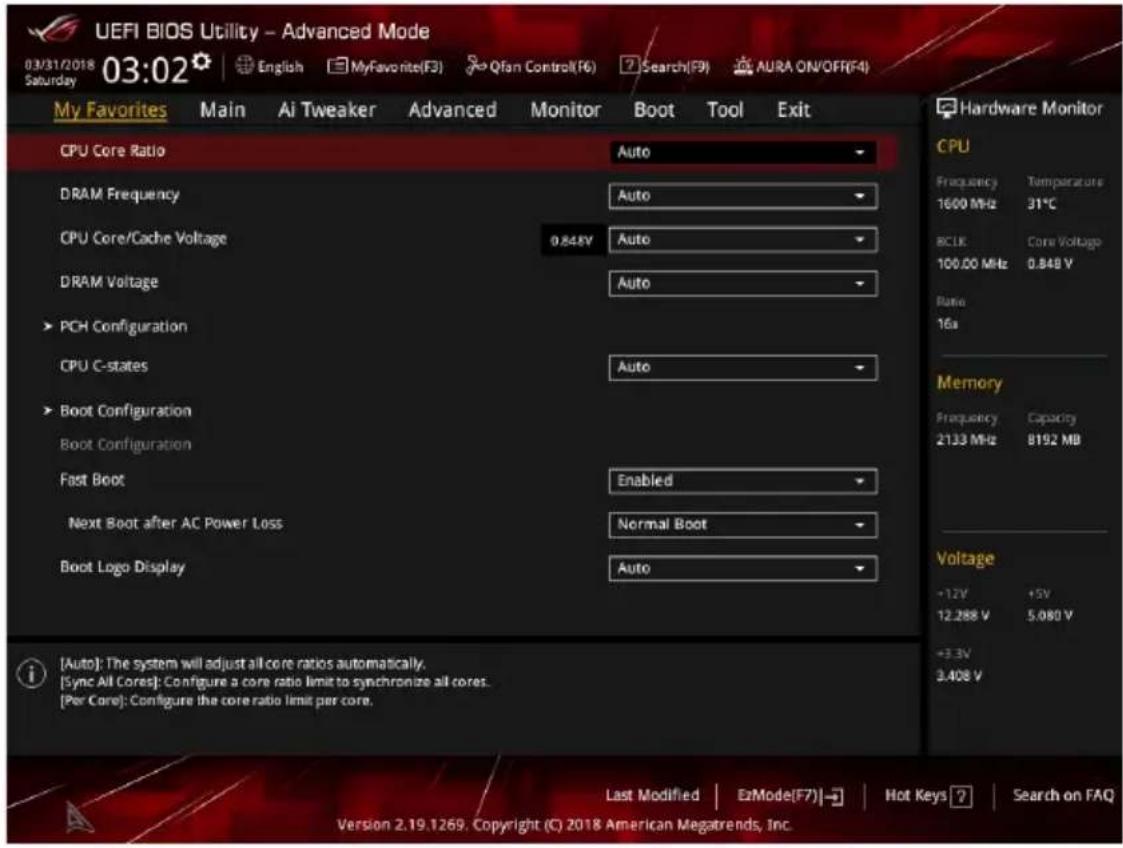Screen dimensions: 1123x848
Task: Open the Fast Boot dropdown
Action: click(743, 481)
